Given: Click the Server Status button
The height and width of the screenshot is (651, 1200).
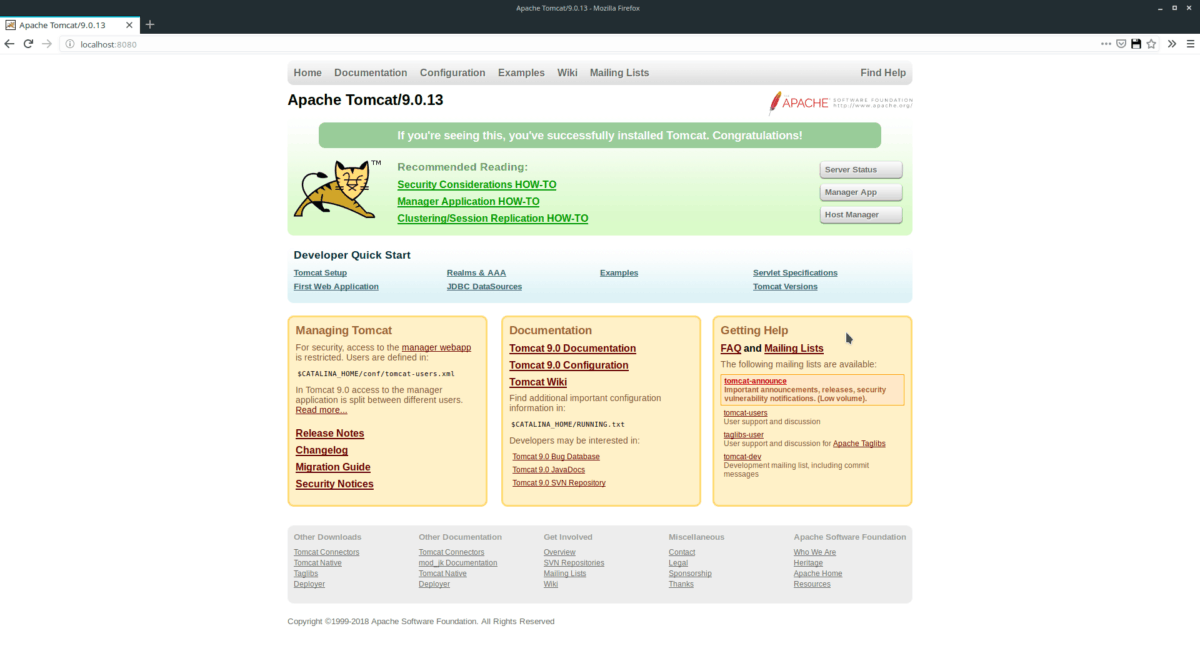Looking at the screenshot, I should (860, 170).
